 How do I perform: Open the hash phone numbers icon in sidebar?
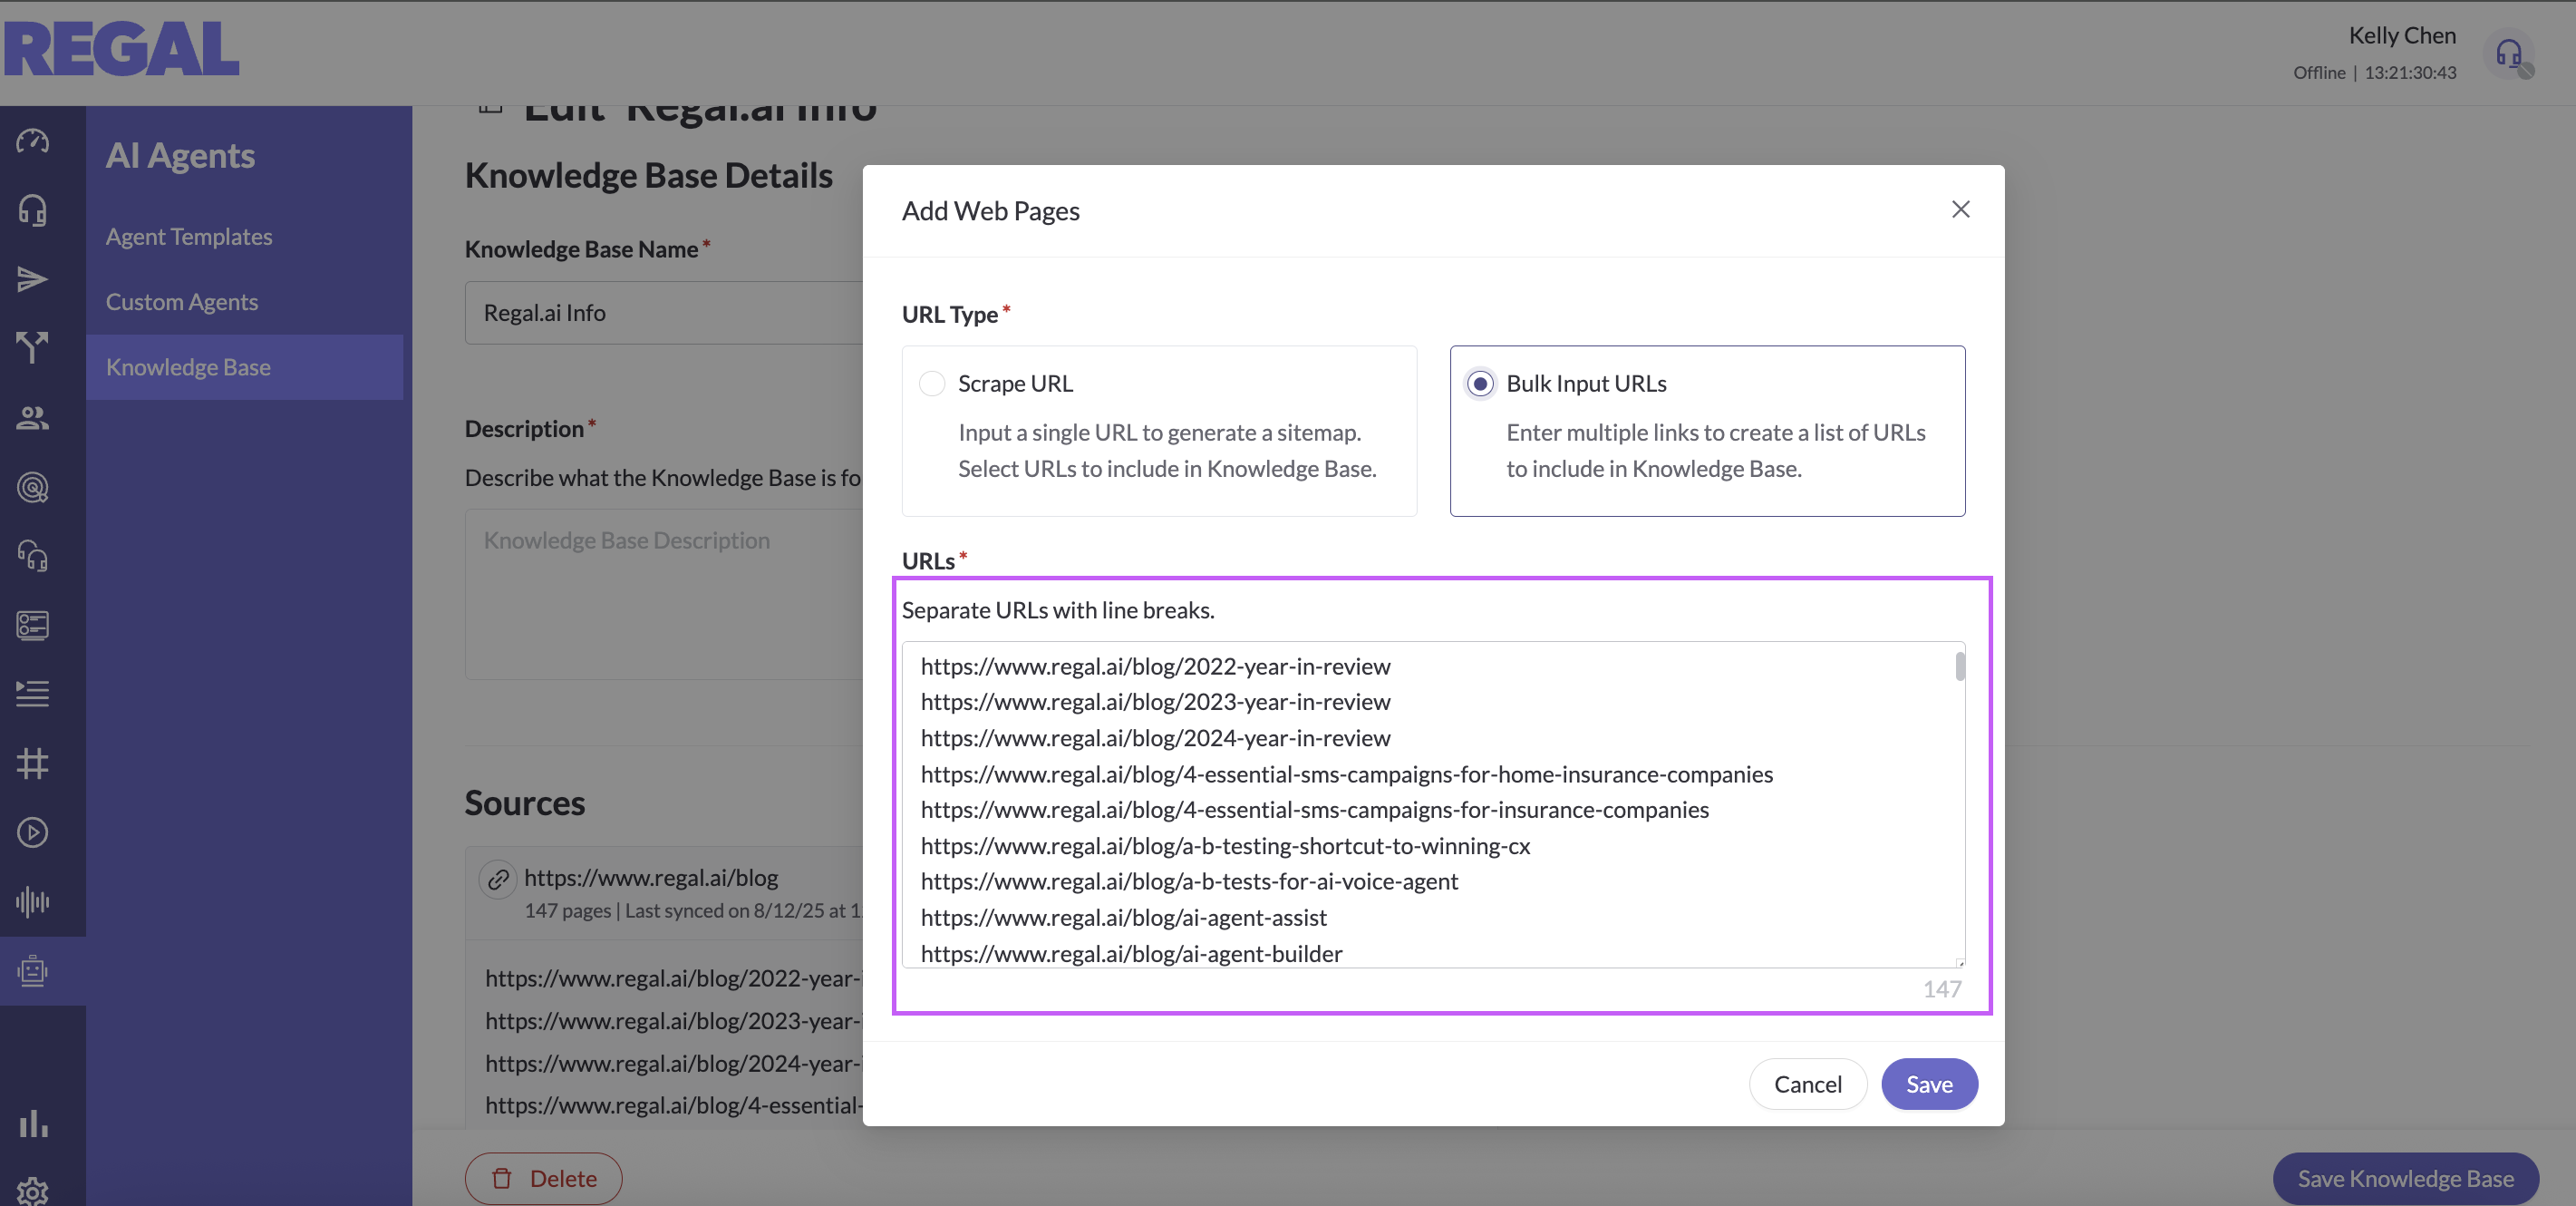pyautogui.click(x=32, y=763)
